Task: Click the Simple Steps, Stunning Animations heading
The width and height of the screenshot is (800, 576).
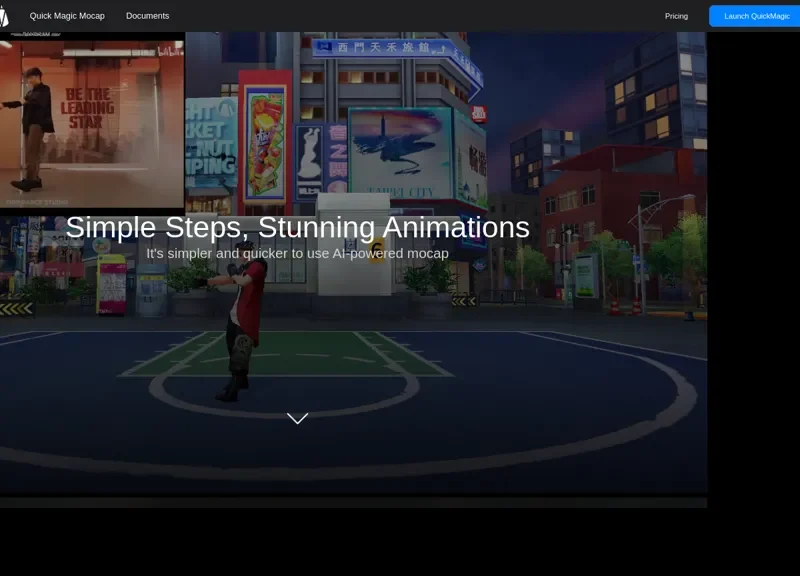Action: 297,228
